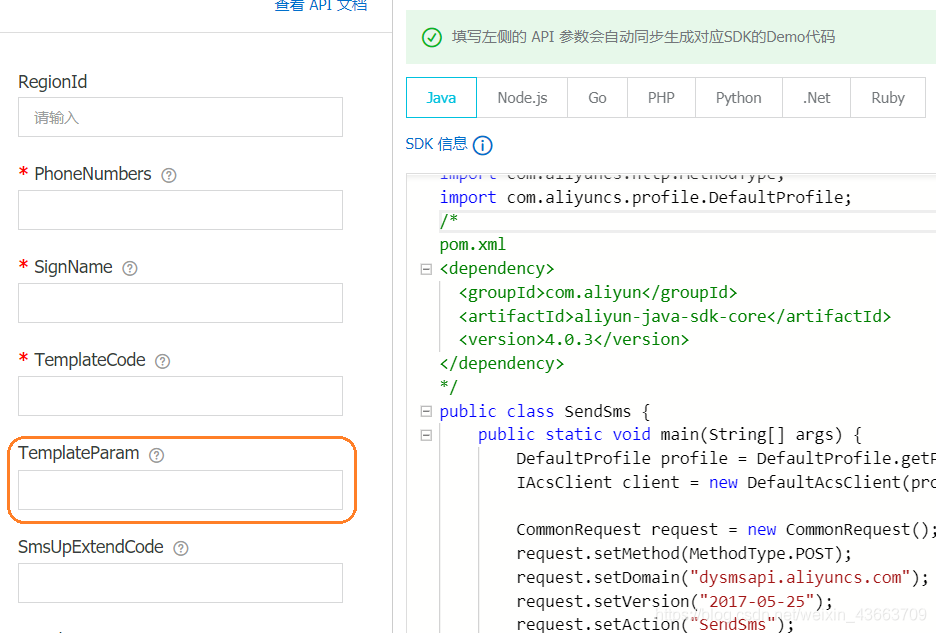Click the public static void main line
The image size is (936, 633).
[670, 435]
